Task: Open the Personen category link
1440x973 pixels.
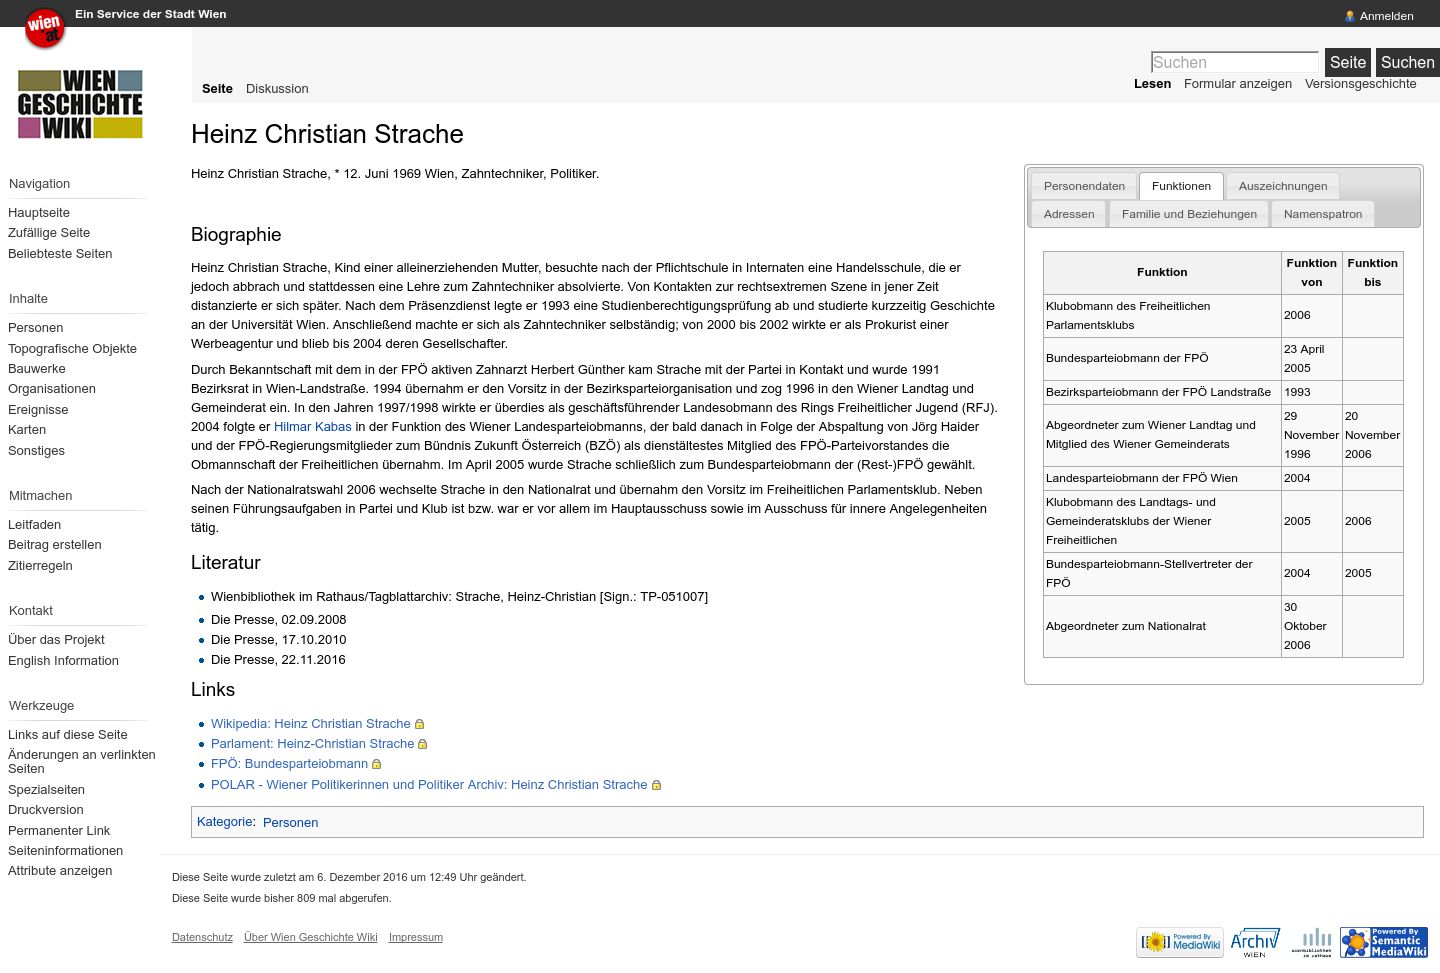Action: point(290,823)
